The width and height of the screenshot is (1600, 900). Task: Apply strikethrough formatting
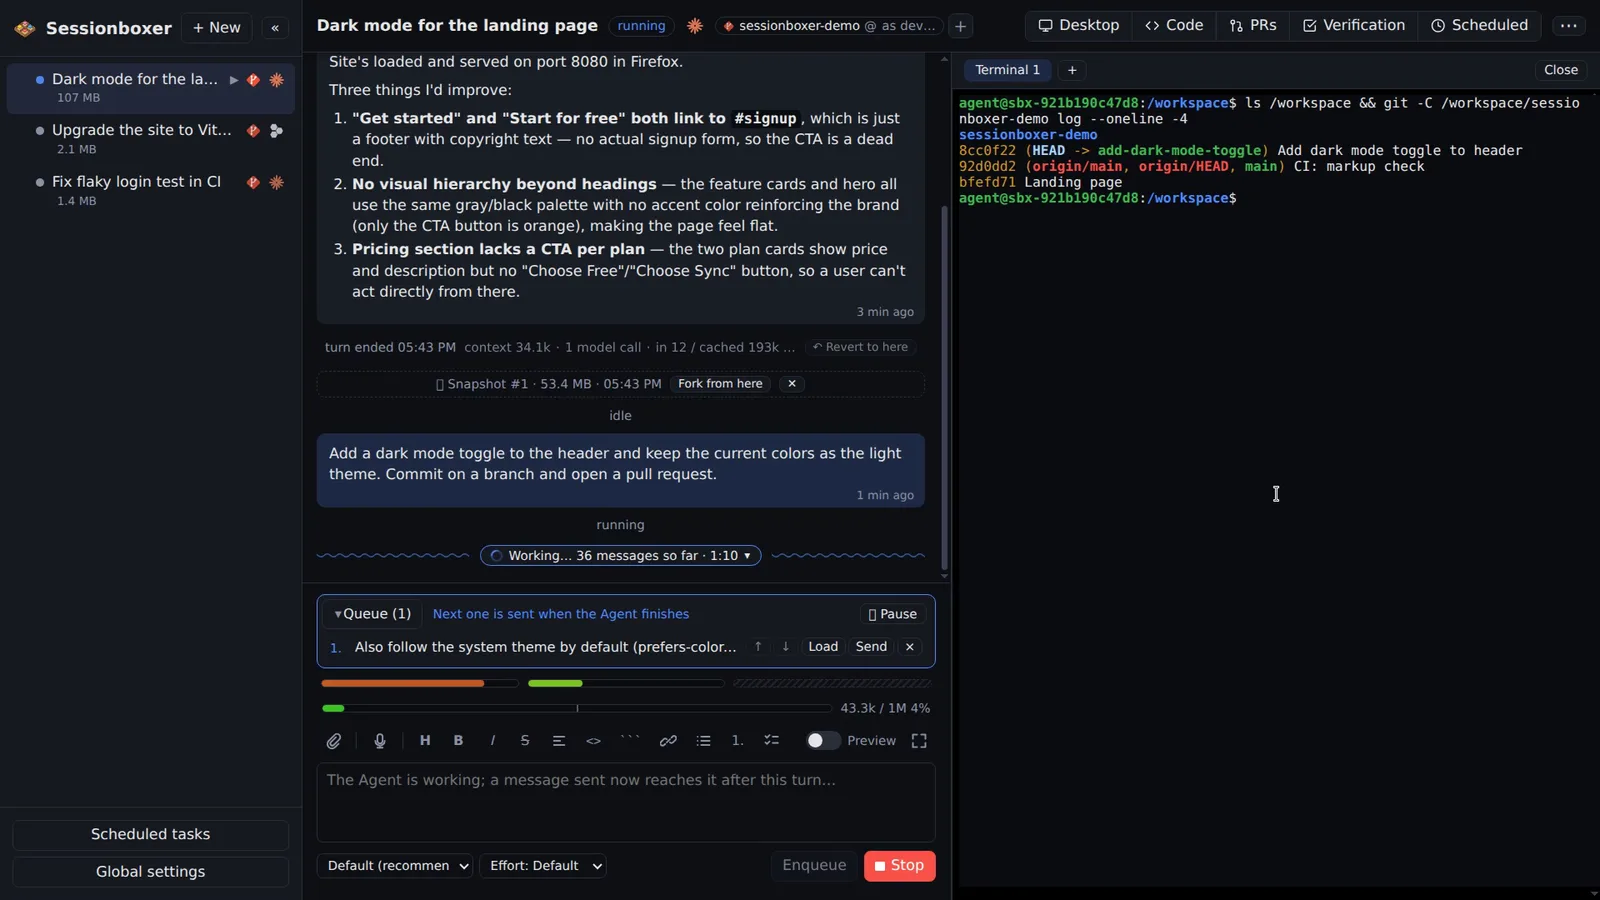coord(525,741)
